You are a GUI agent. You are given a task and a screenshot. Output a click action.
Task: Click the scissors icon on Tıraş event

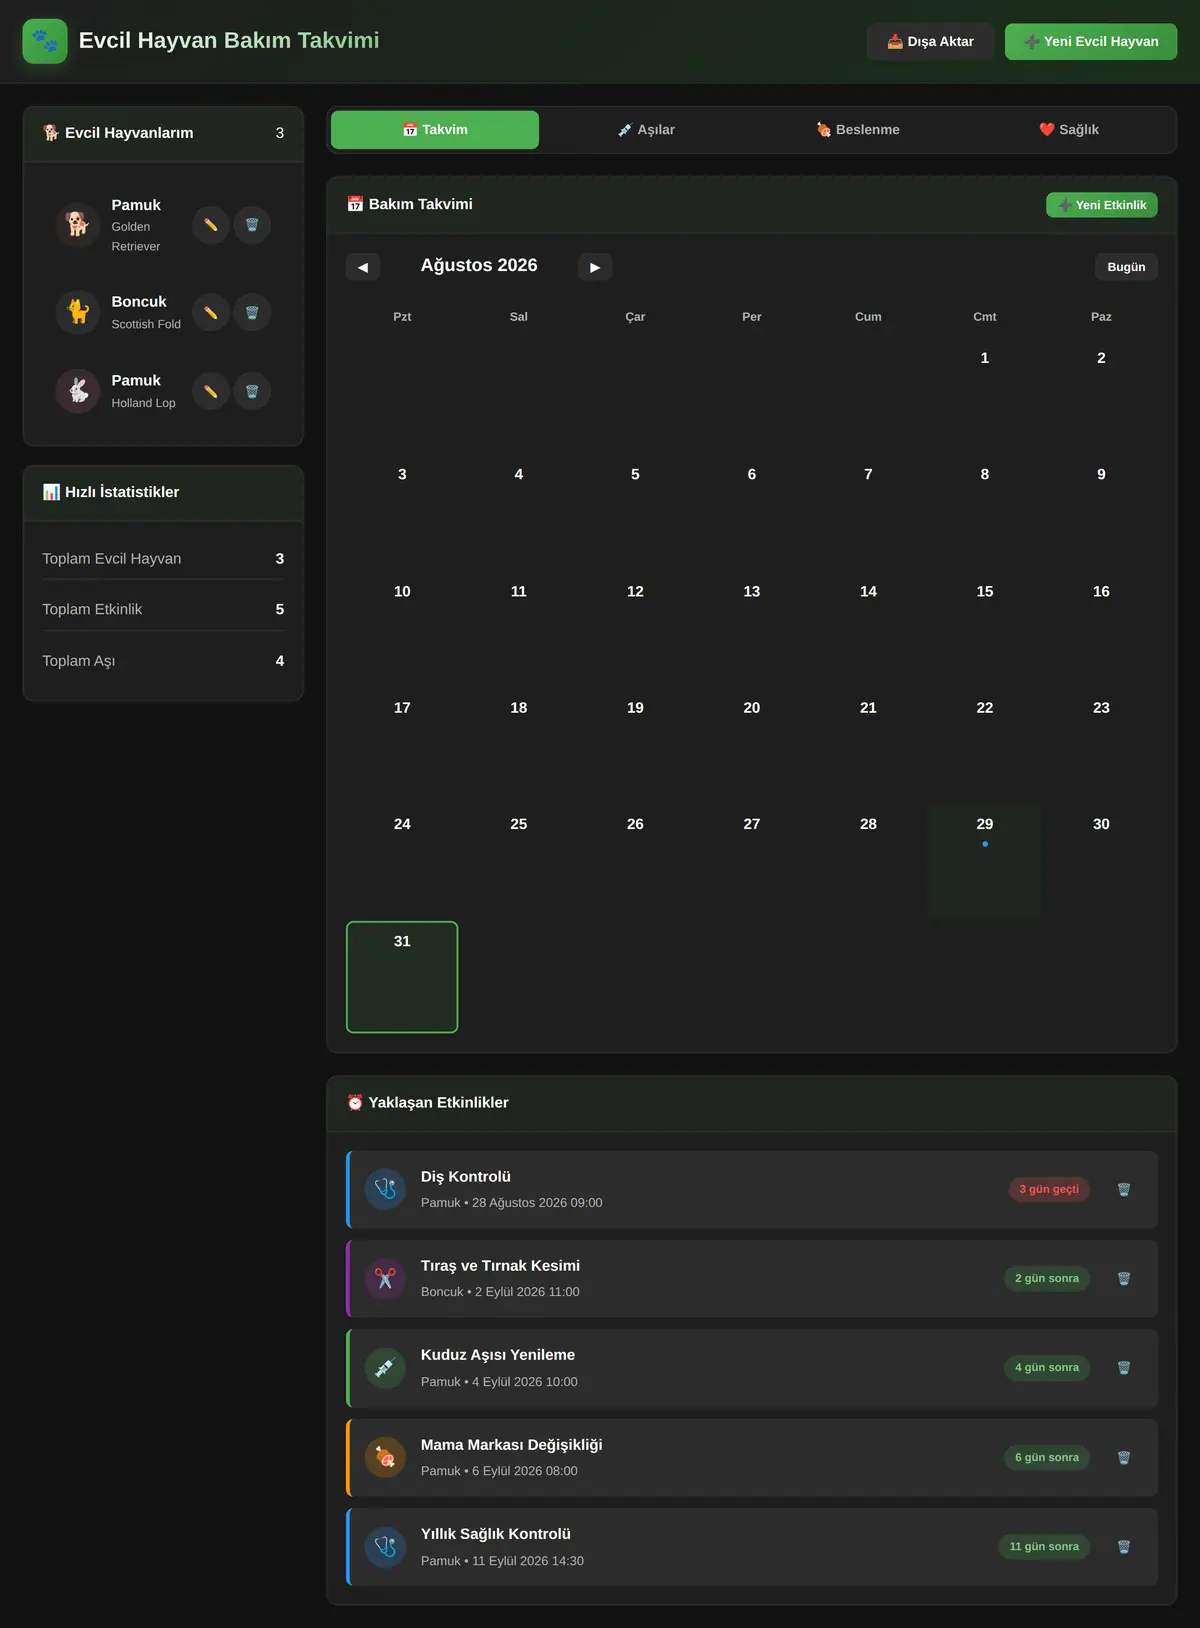[385, 1278]
